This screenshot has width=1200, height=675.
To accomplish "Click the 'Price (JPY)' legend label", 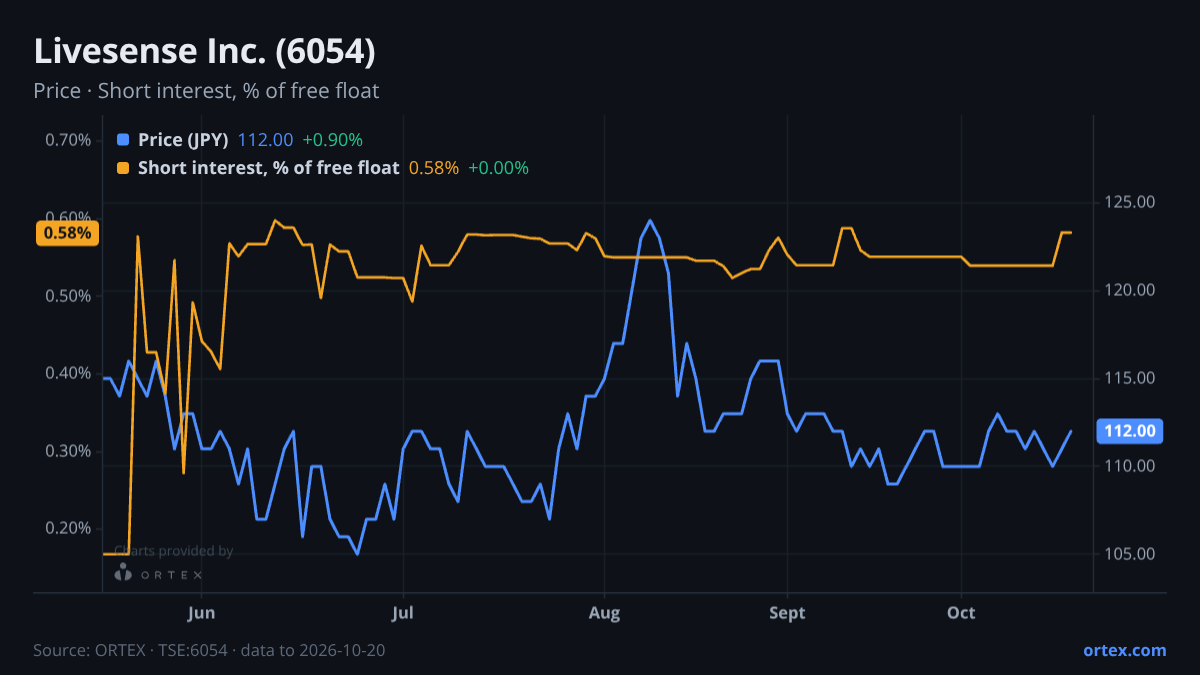I will pos(184,140).
